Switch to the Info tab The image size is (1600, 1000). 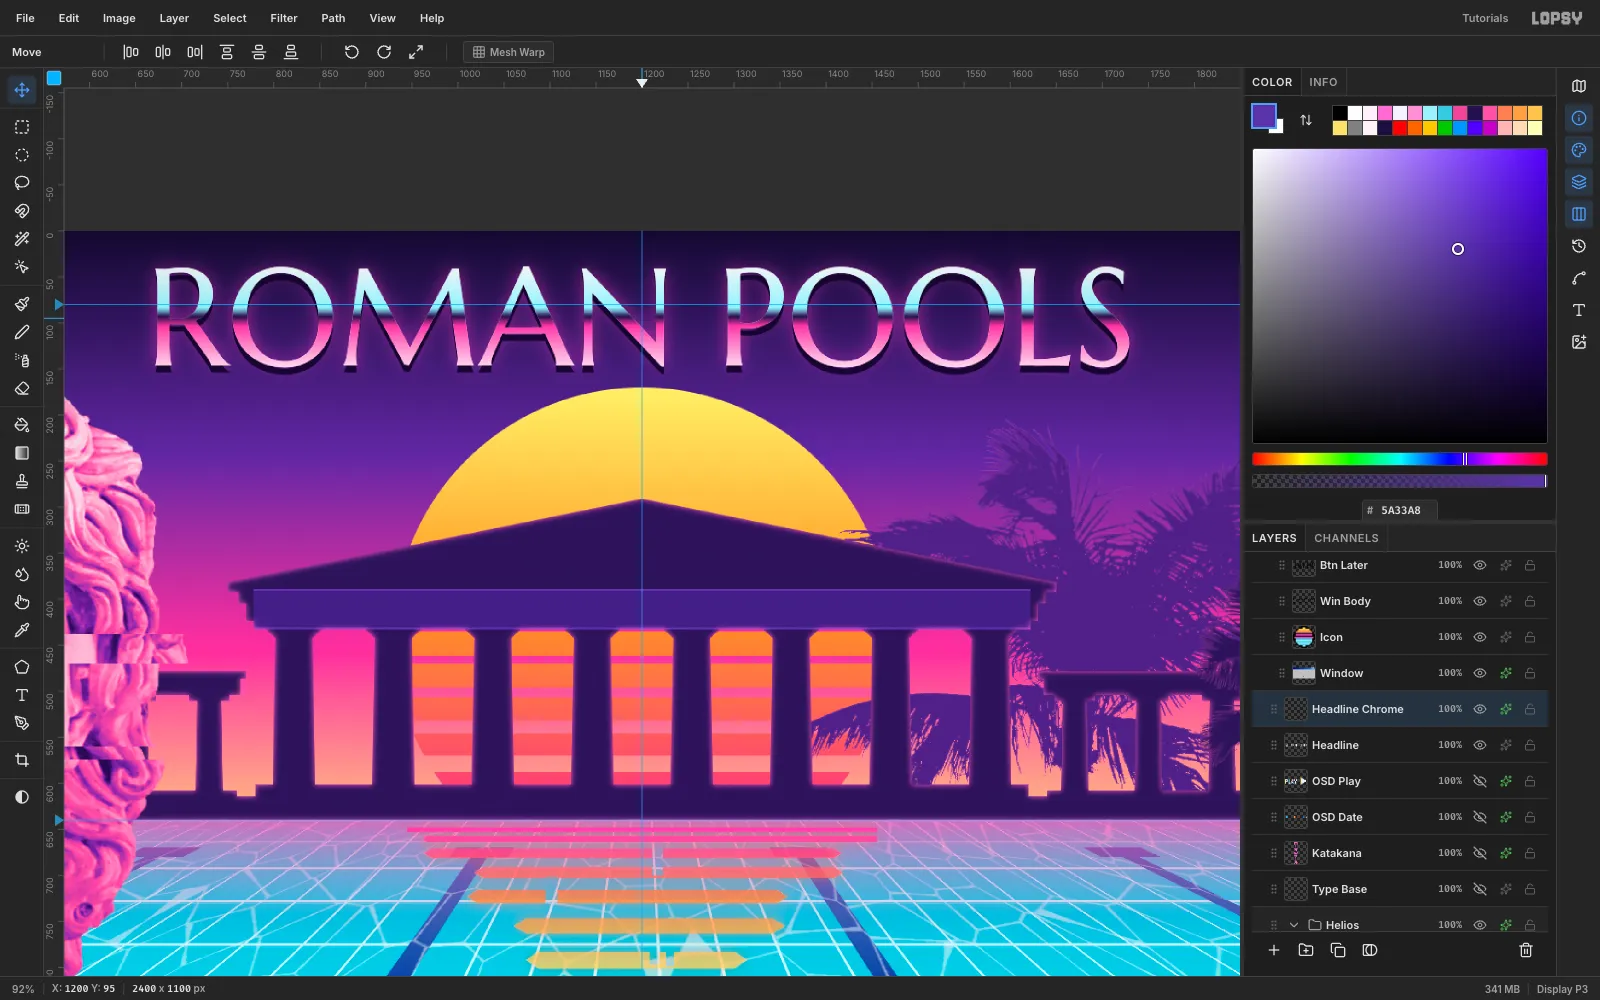click(1323, 82)
